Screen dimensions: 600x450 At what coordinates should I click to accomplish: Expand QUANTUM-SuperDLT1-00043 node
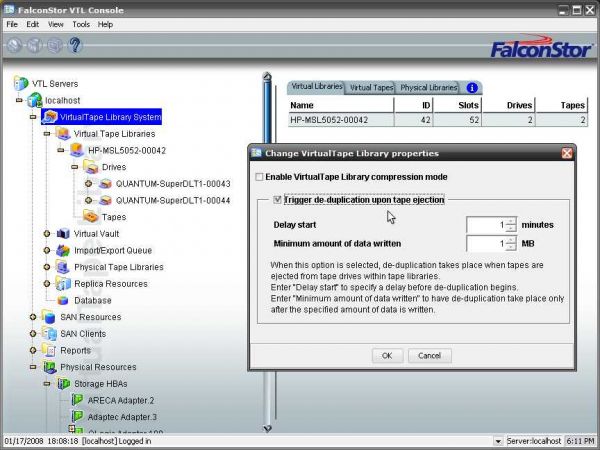[88, 184]
